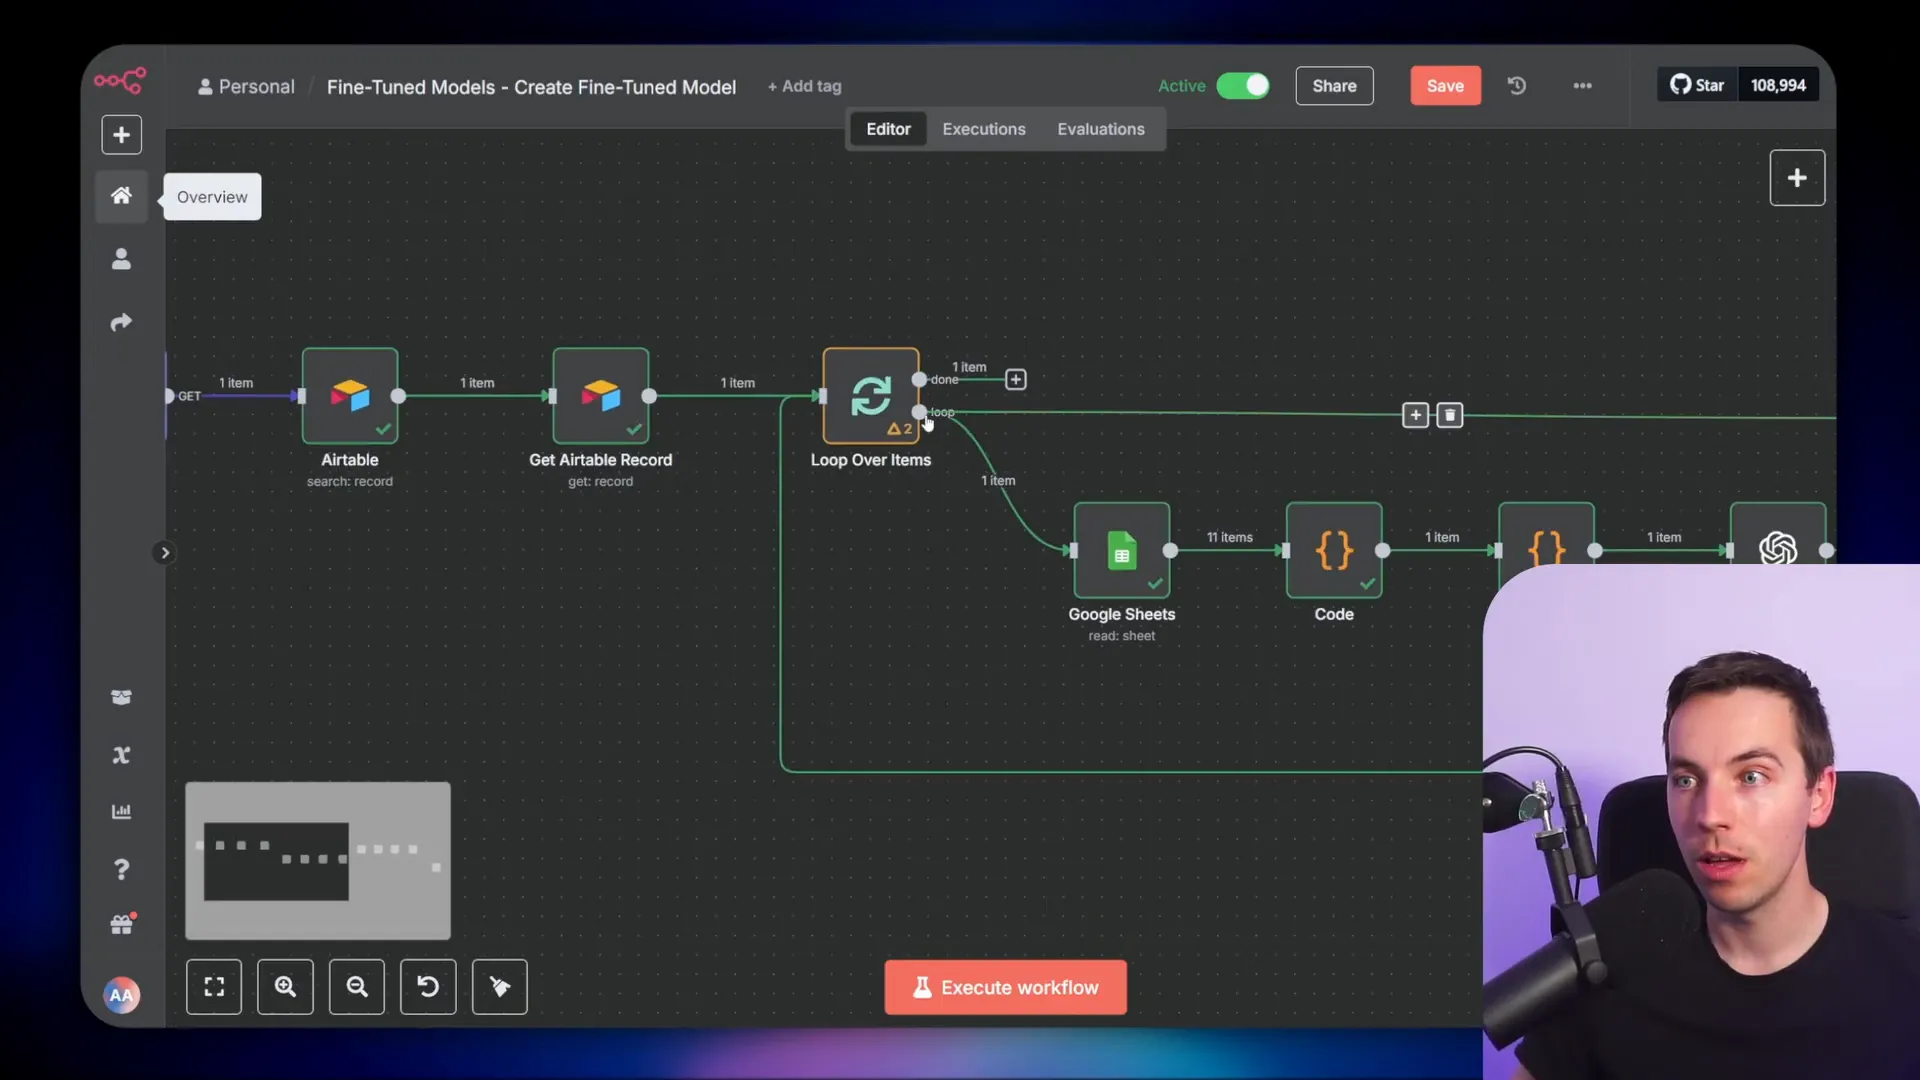
Task: Delete the loop connection with trash icon
Action: tap(1450, 415)
